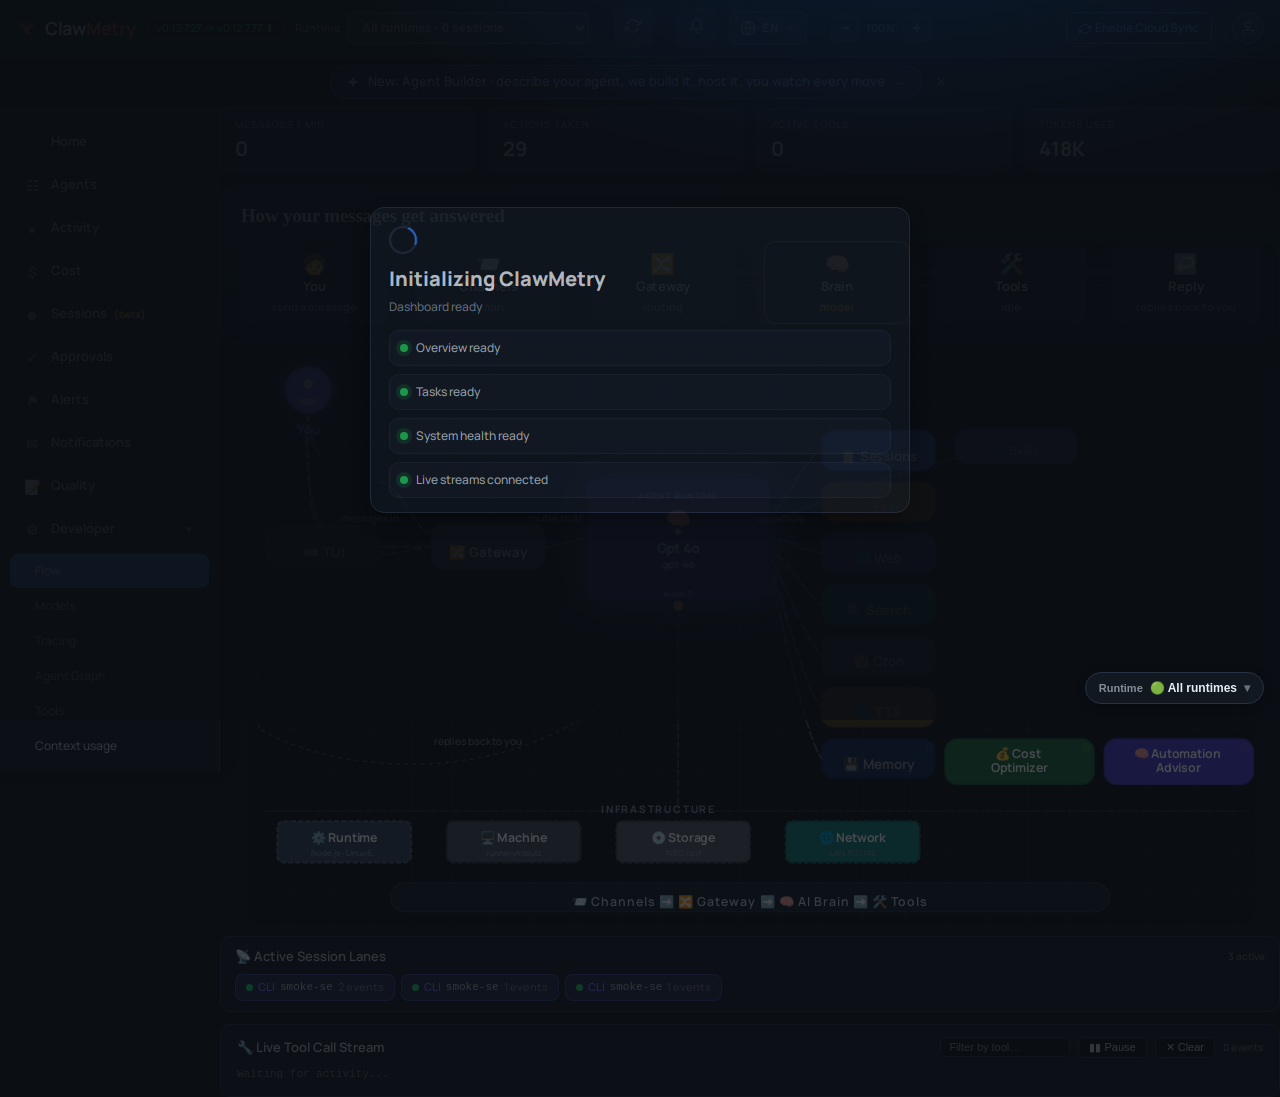Click the Network infrastructure node
This screenshot has height=1097, width=1280.
click(x=853, y=842)
